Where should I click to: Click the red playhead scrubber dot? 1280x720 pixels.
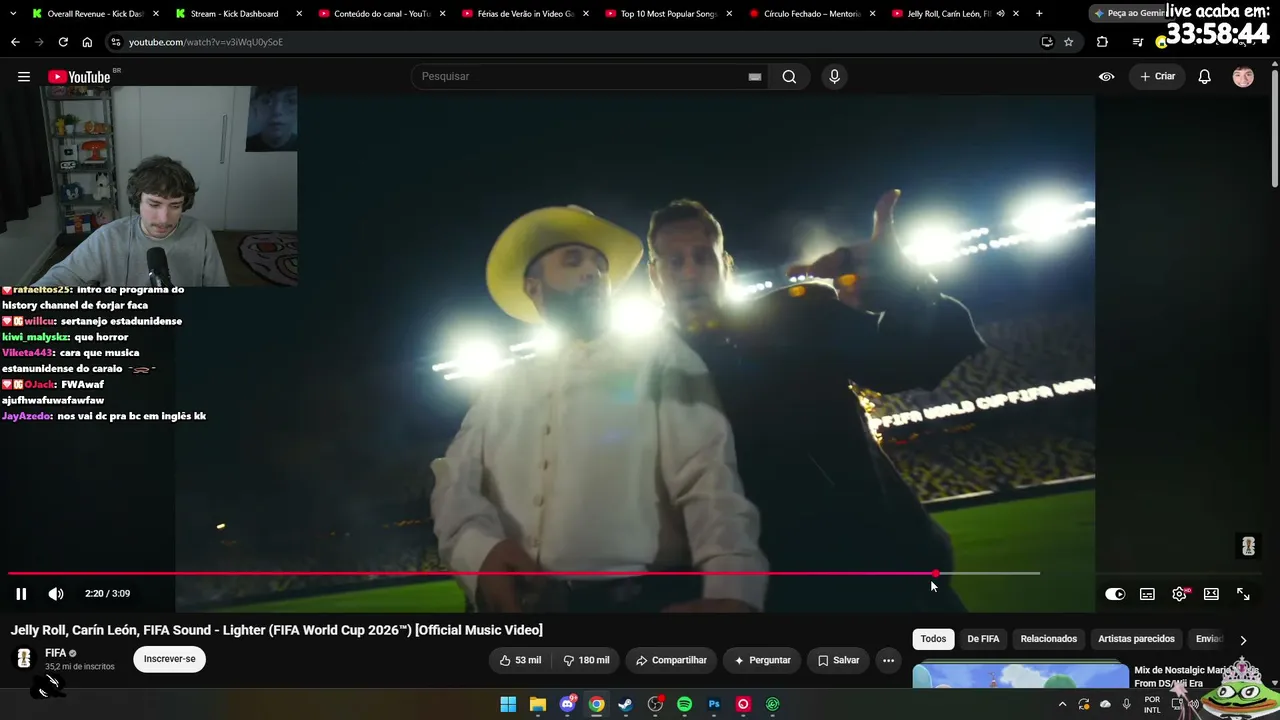point(936,573)
